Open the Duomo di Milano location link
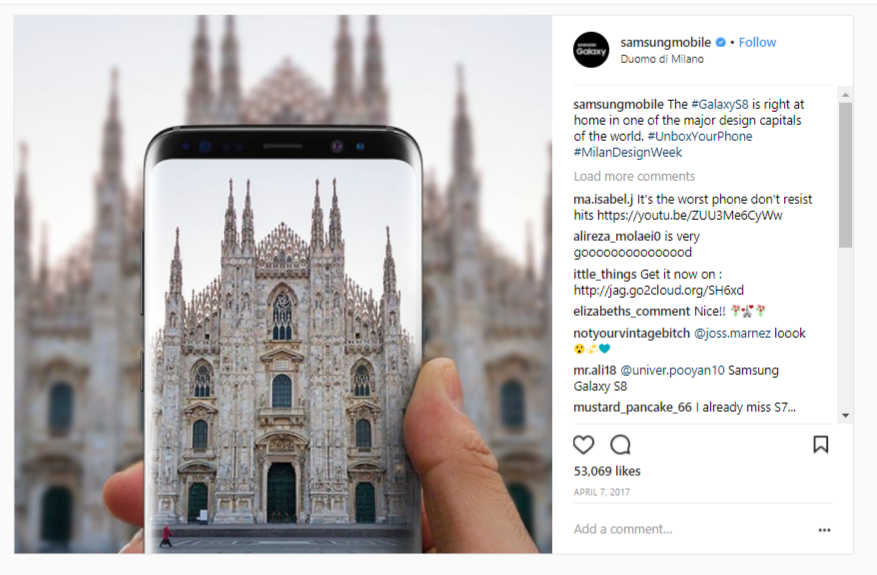877x575 pixels. [662, 59]
